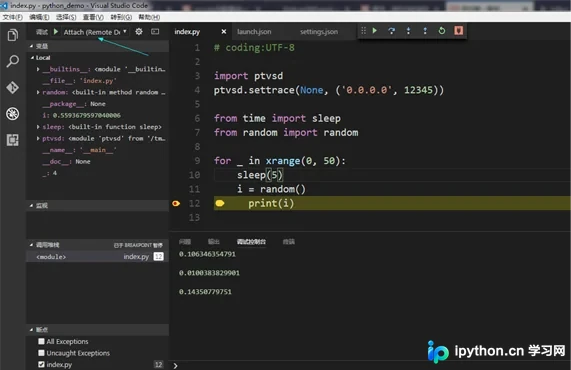This screenshot has width=571, height=370.
Task: Open the Help menu
Action: pos(149,17)
